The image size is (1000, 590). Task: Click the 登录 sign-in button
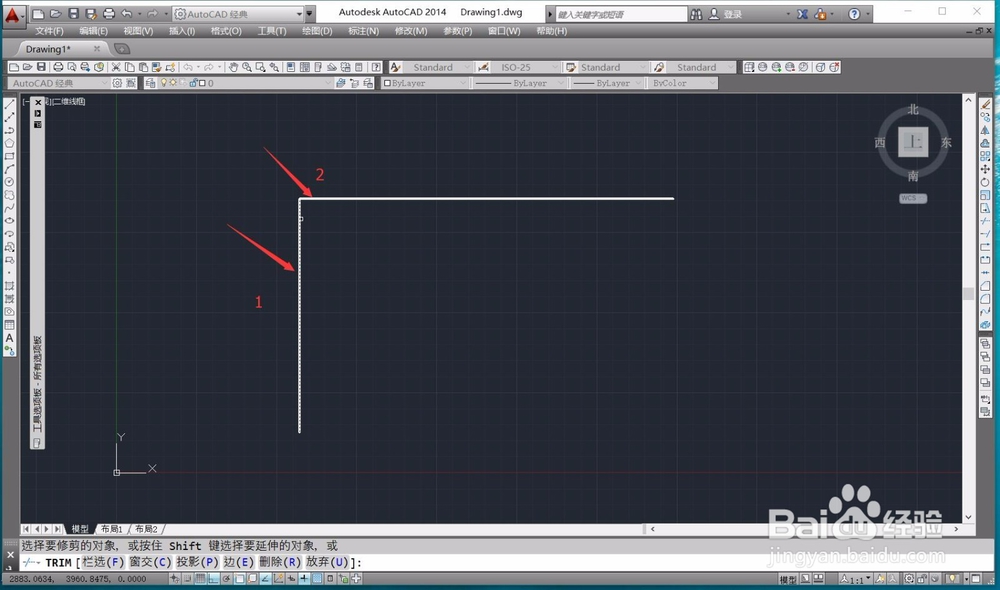(x=733, y=14)
